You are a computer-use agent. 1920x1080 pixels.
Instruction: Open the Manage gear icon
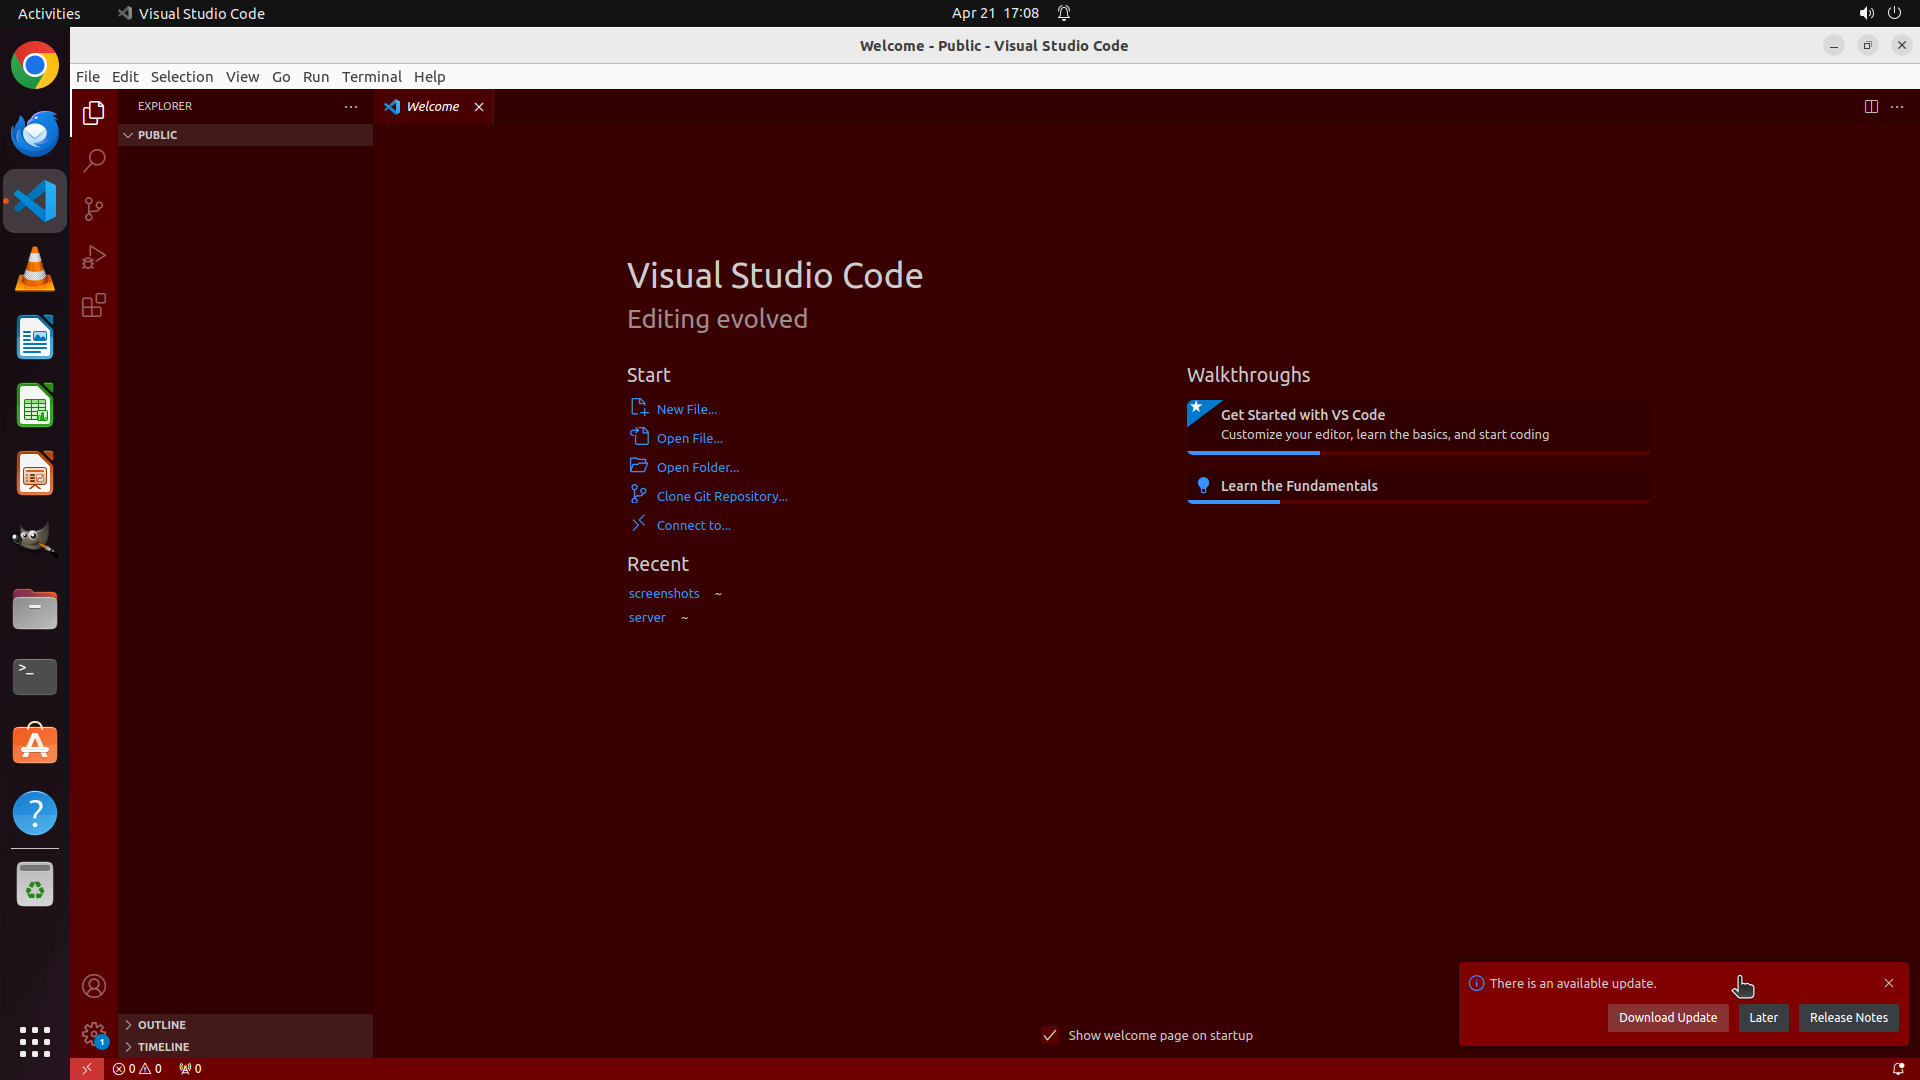click(x=94, y=1034)
